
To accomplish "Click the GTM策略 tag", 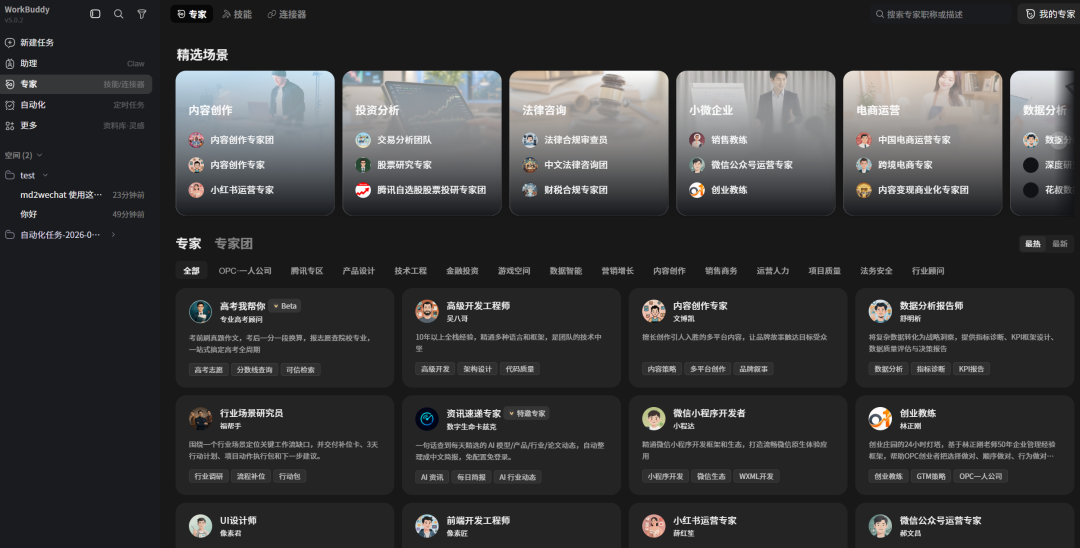I will pos(931,476).
